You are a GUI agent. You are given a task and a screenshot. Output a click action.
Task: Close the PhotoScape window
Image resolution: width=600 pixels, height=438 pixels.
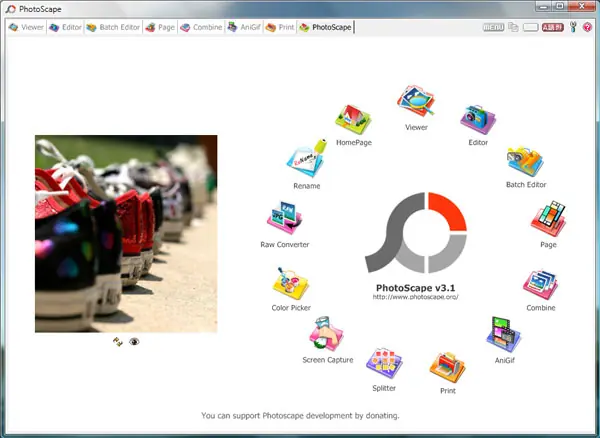coord(581,6)
